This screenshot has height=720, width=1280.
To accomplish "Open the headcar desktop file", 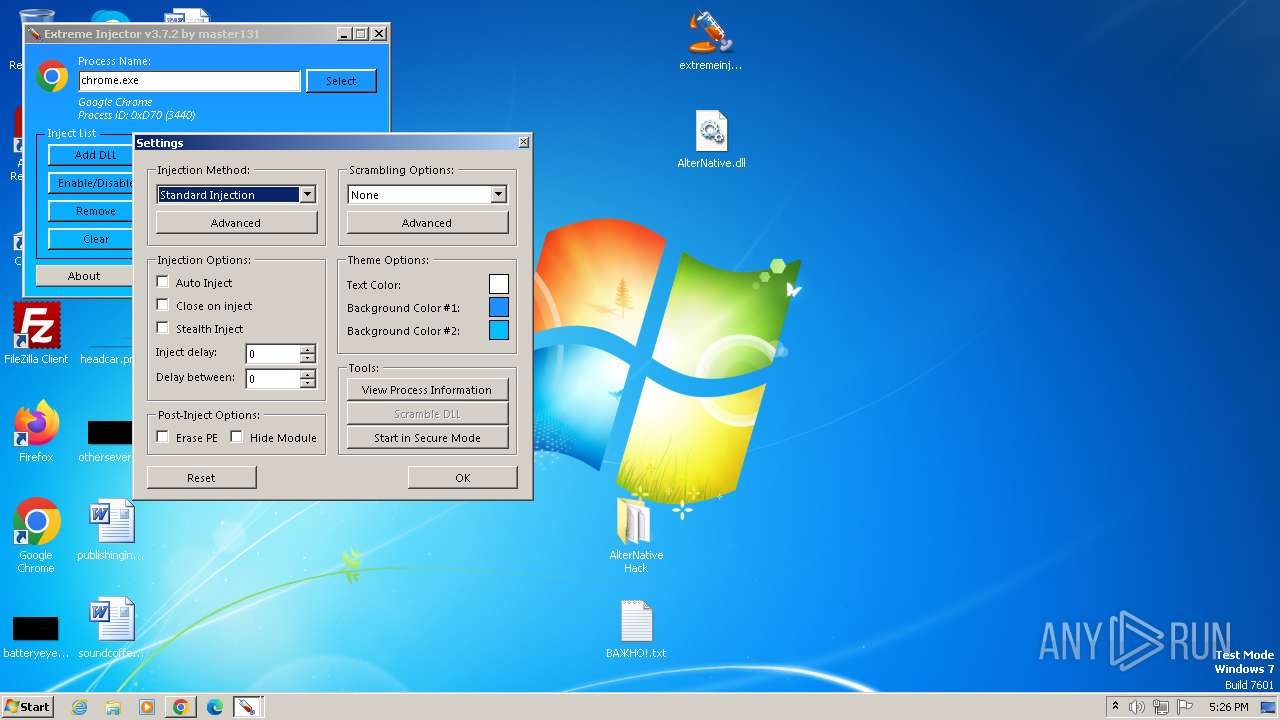I will 107,359.
